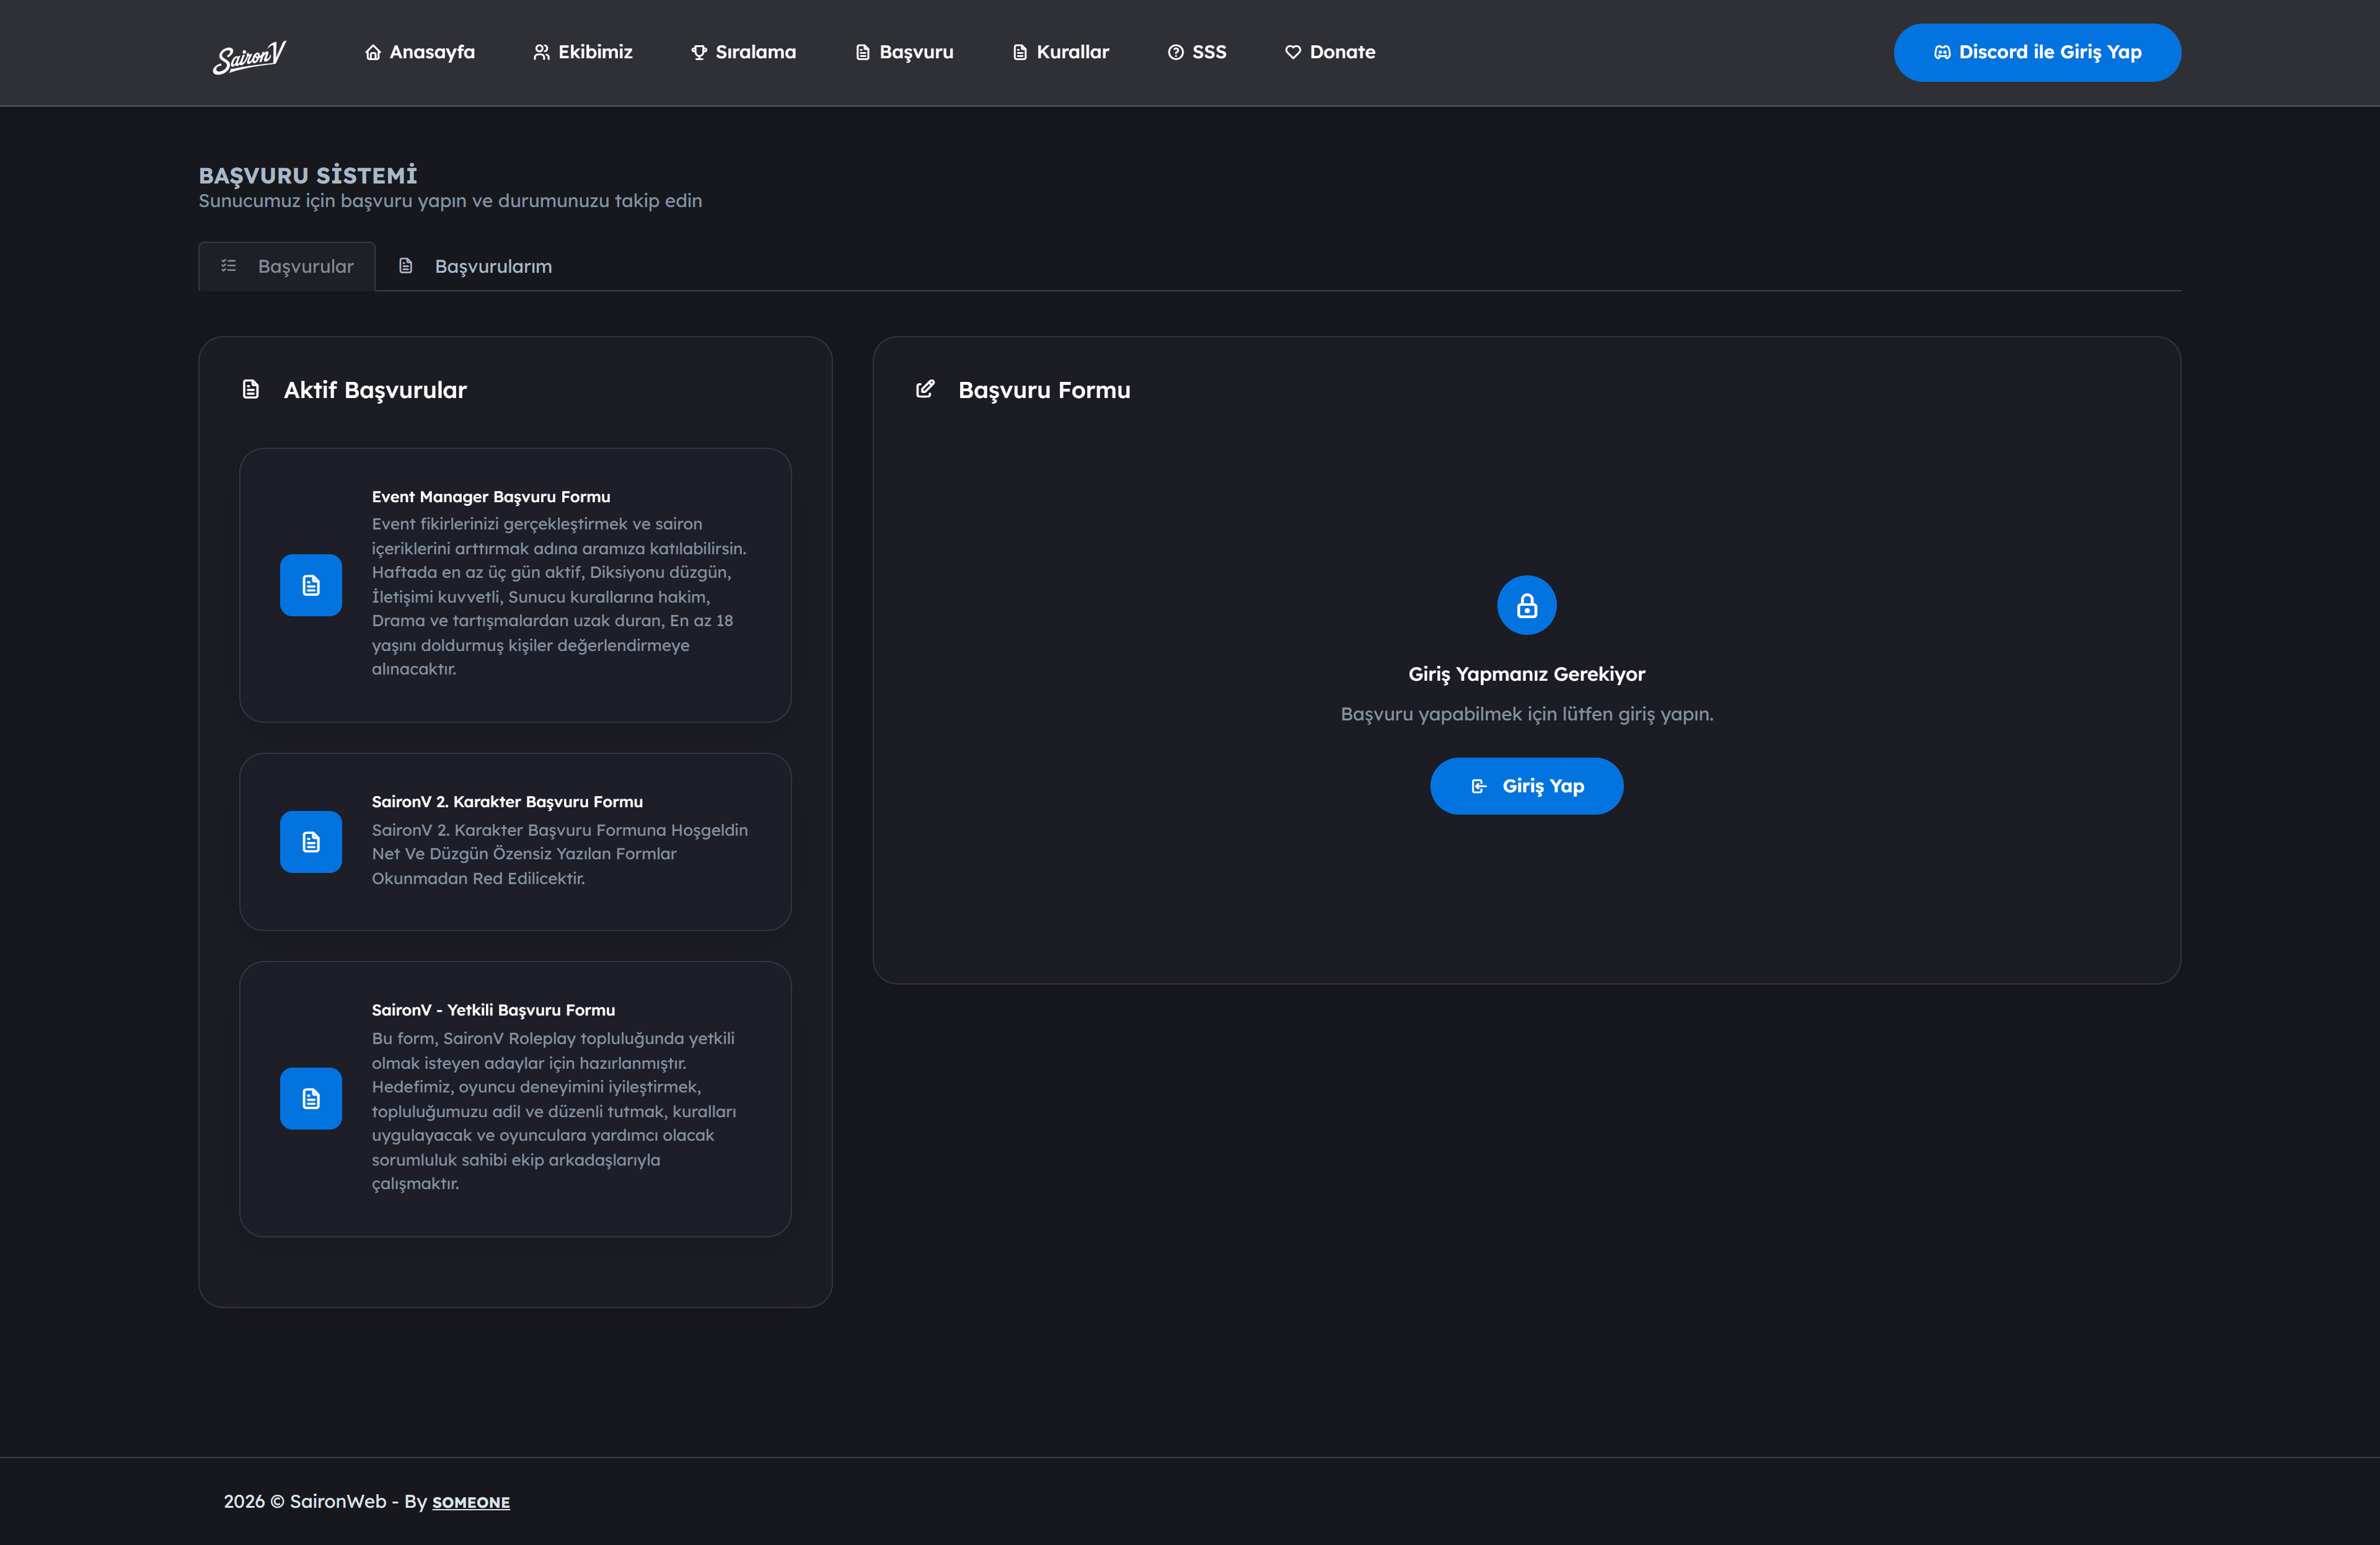Click the Başvuru Formu pencil icon
Screen dimensions: 2380x1545
[925, 389]
